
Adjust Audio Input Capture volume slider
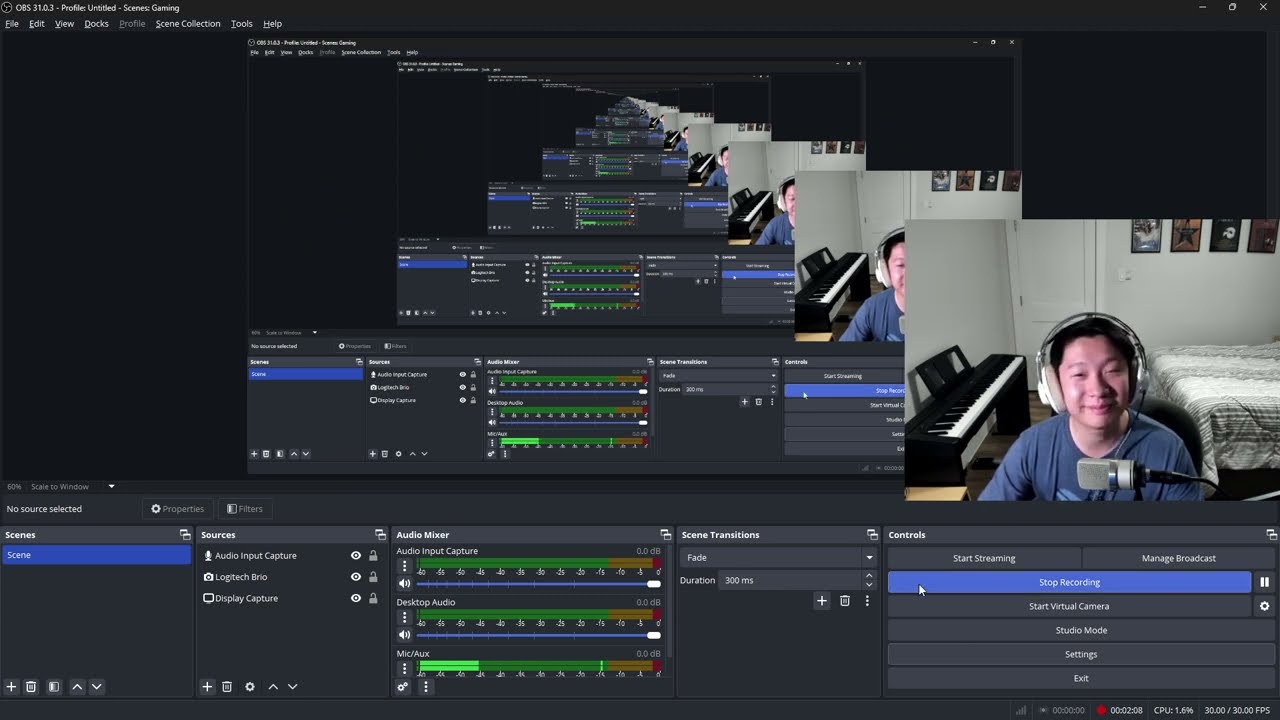[539, 583]
